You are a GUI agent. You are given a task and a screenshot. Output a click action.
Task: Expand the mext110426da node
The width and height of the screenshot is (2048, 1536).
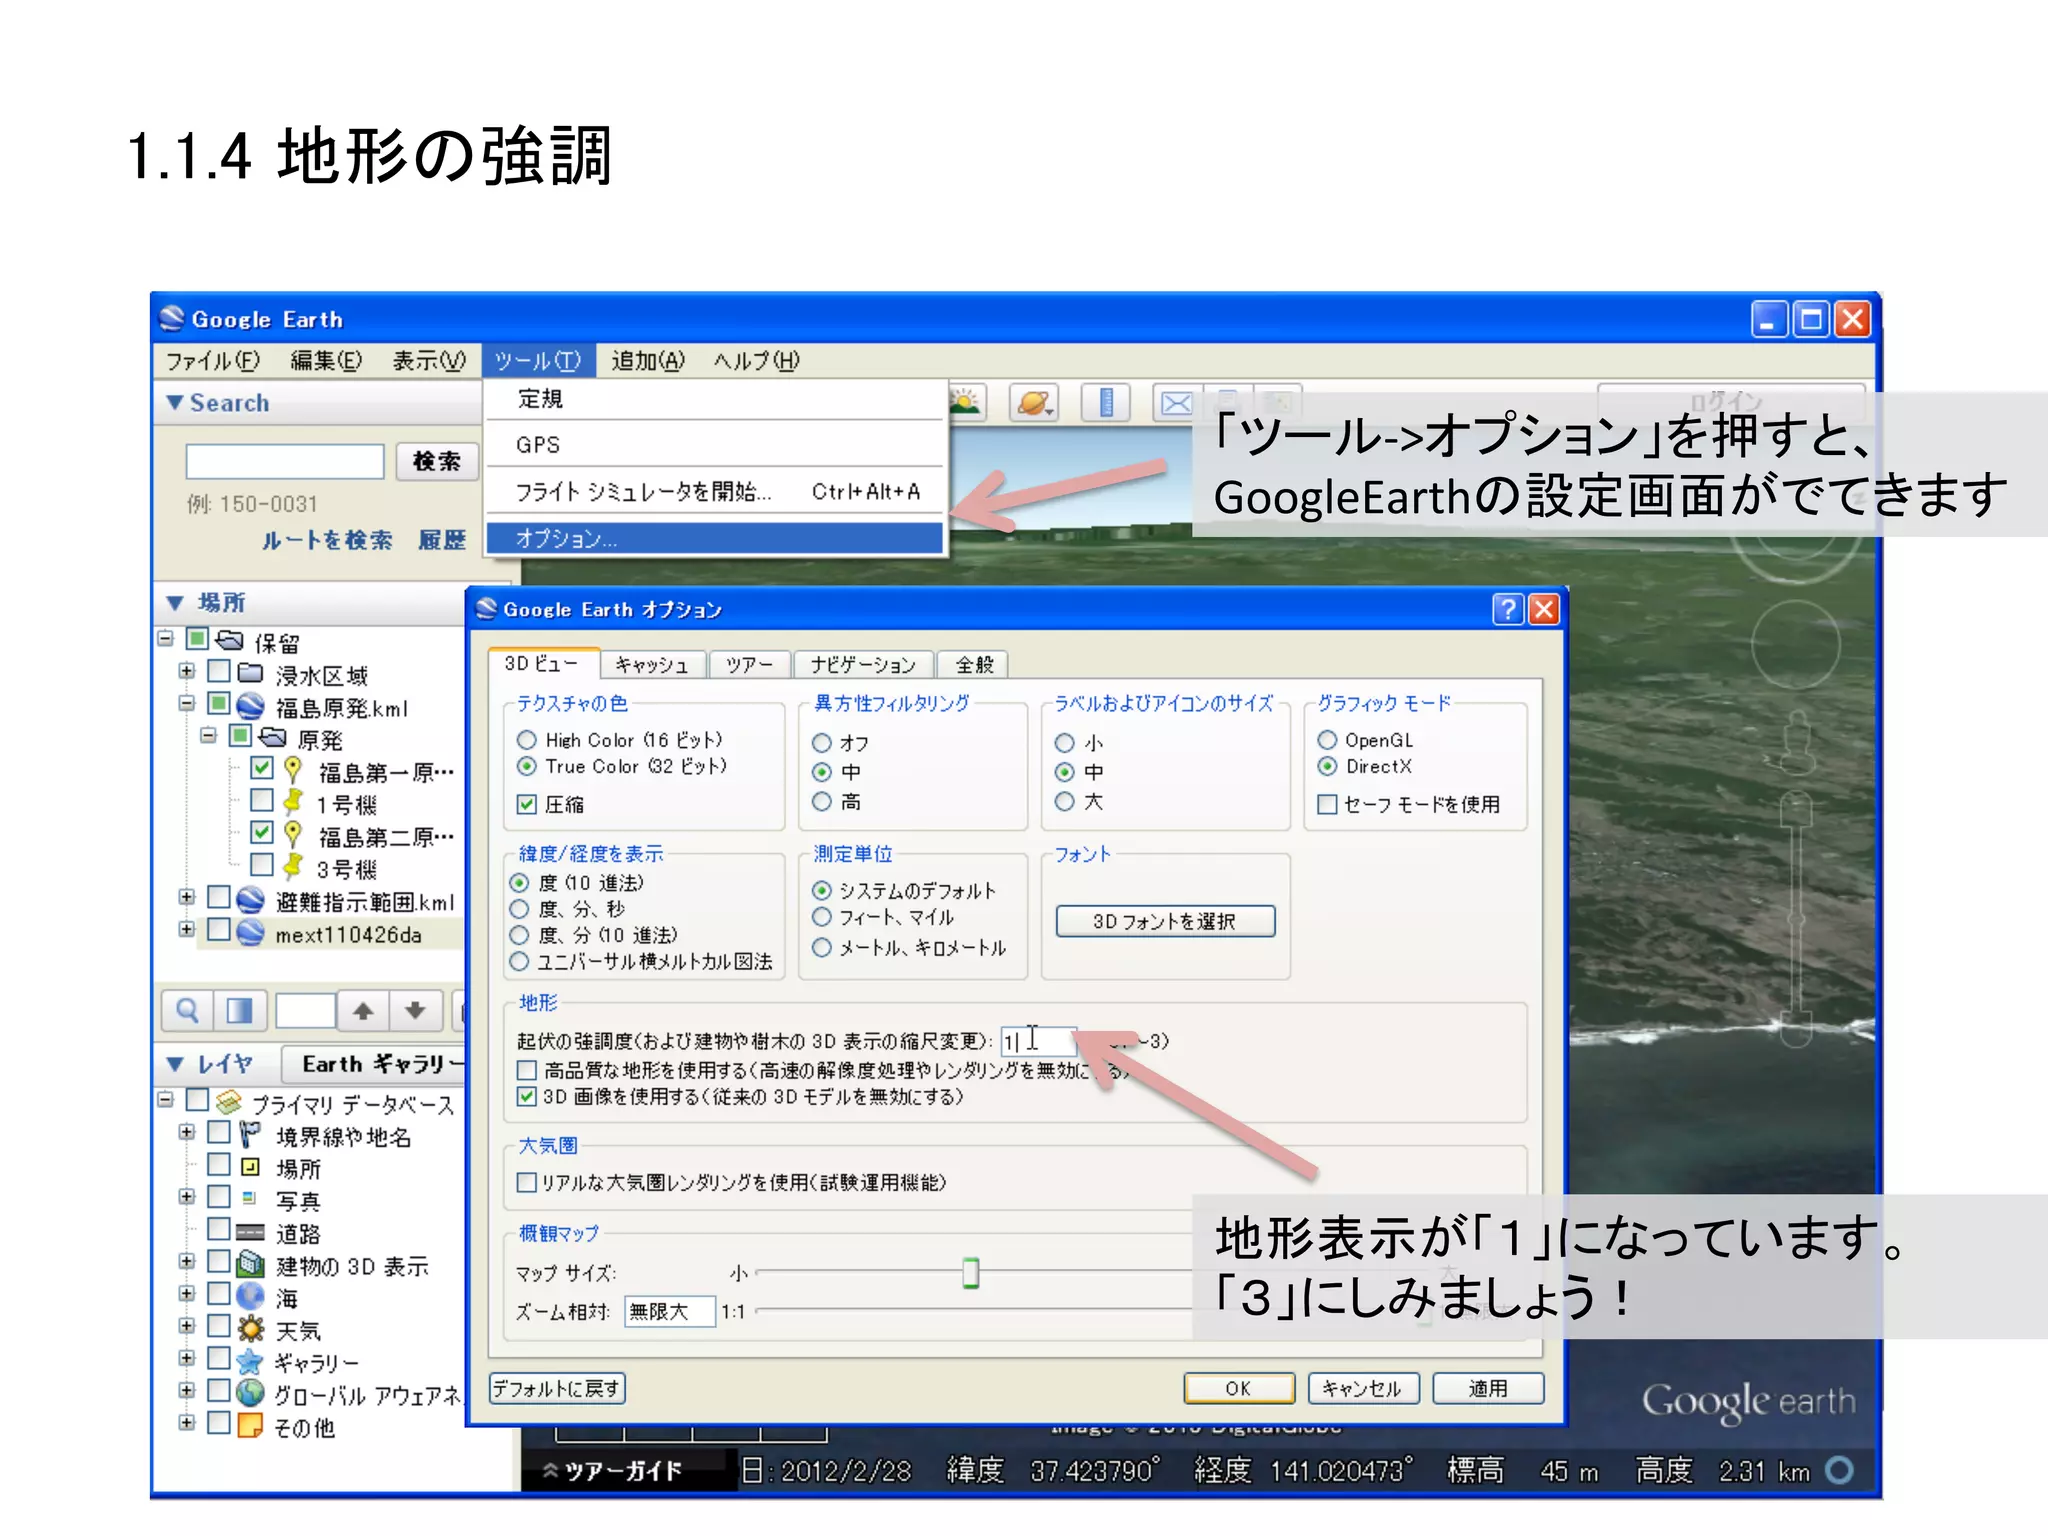[187, 929]
